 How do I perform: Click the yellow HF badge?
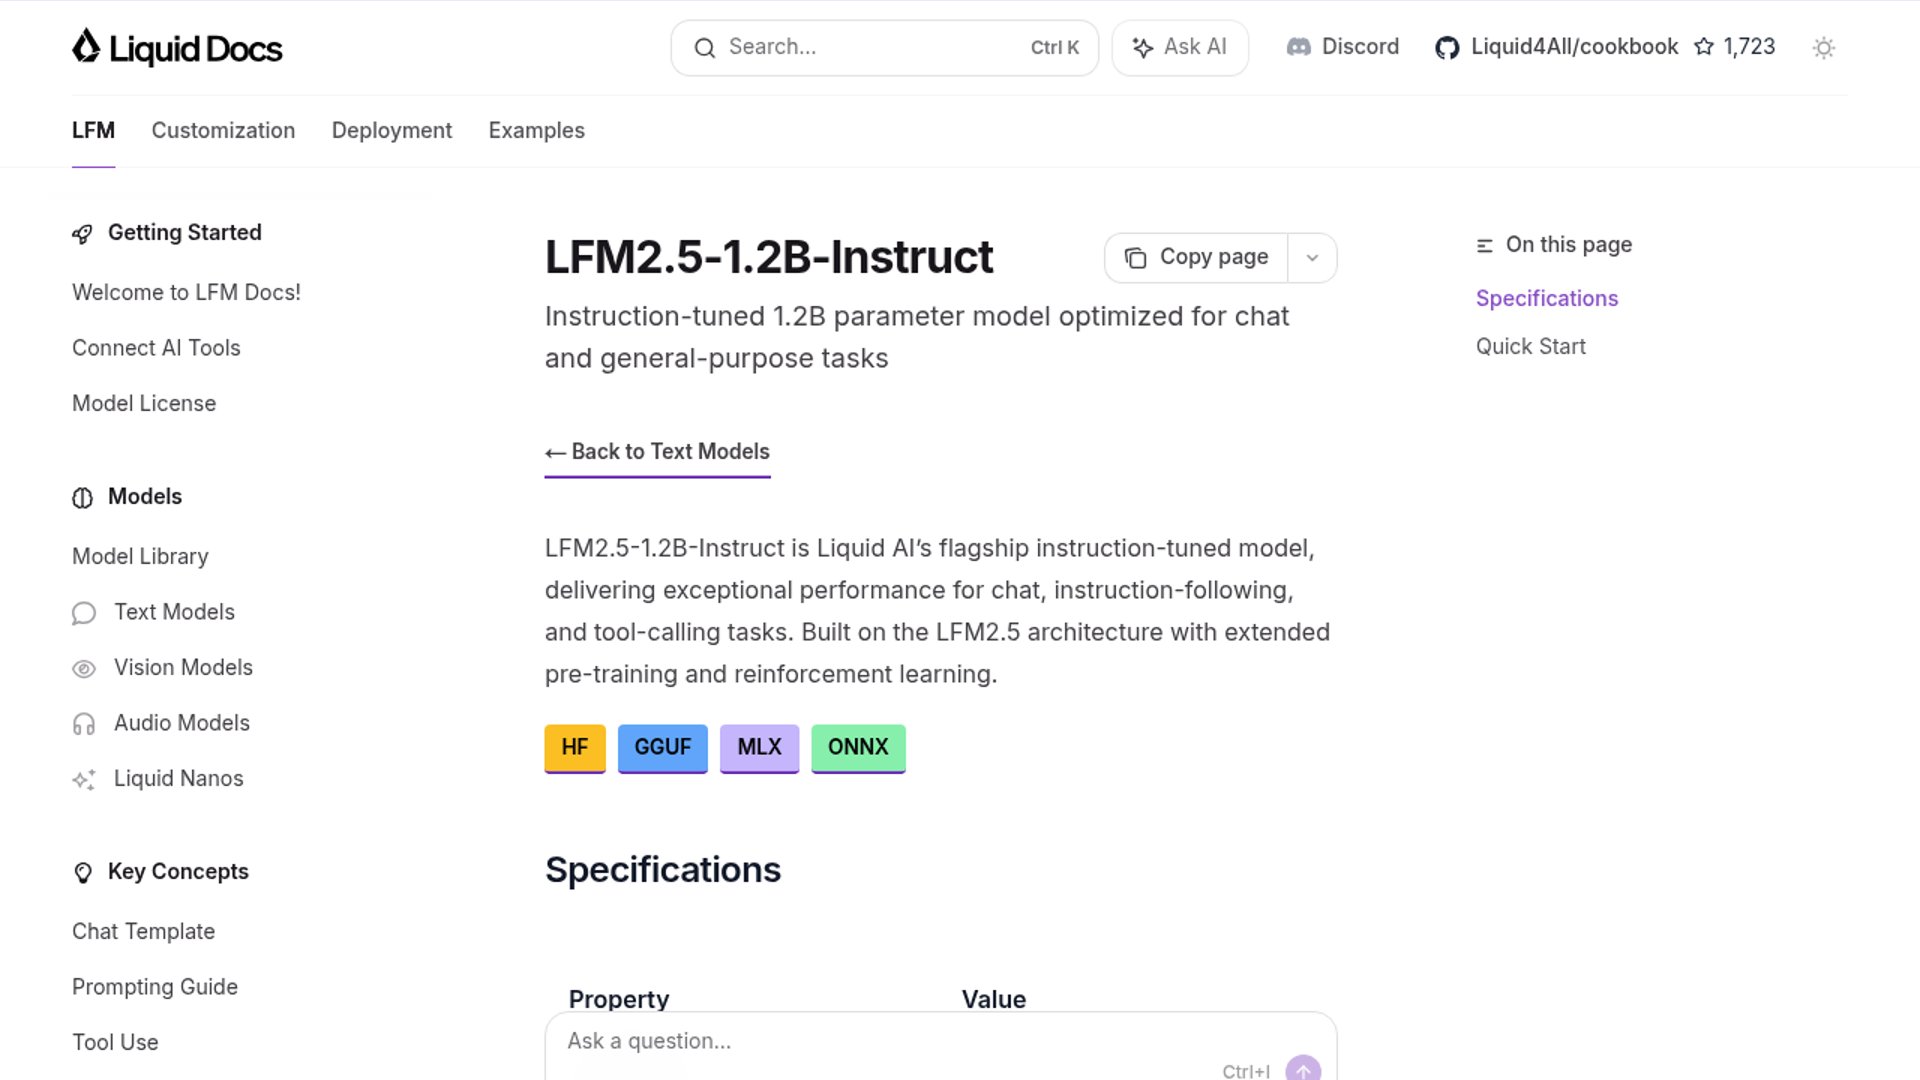575,747
